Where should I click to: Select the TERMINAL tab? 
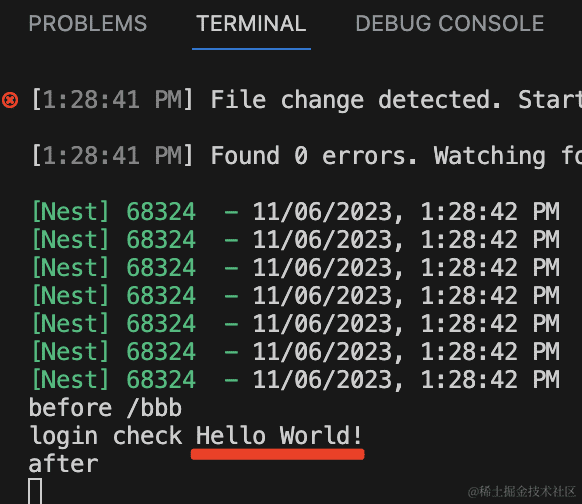251,23
